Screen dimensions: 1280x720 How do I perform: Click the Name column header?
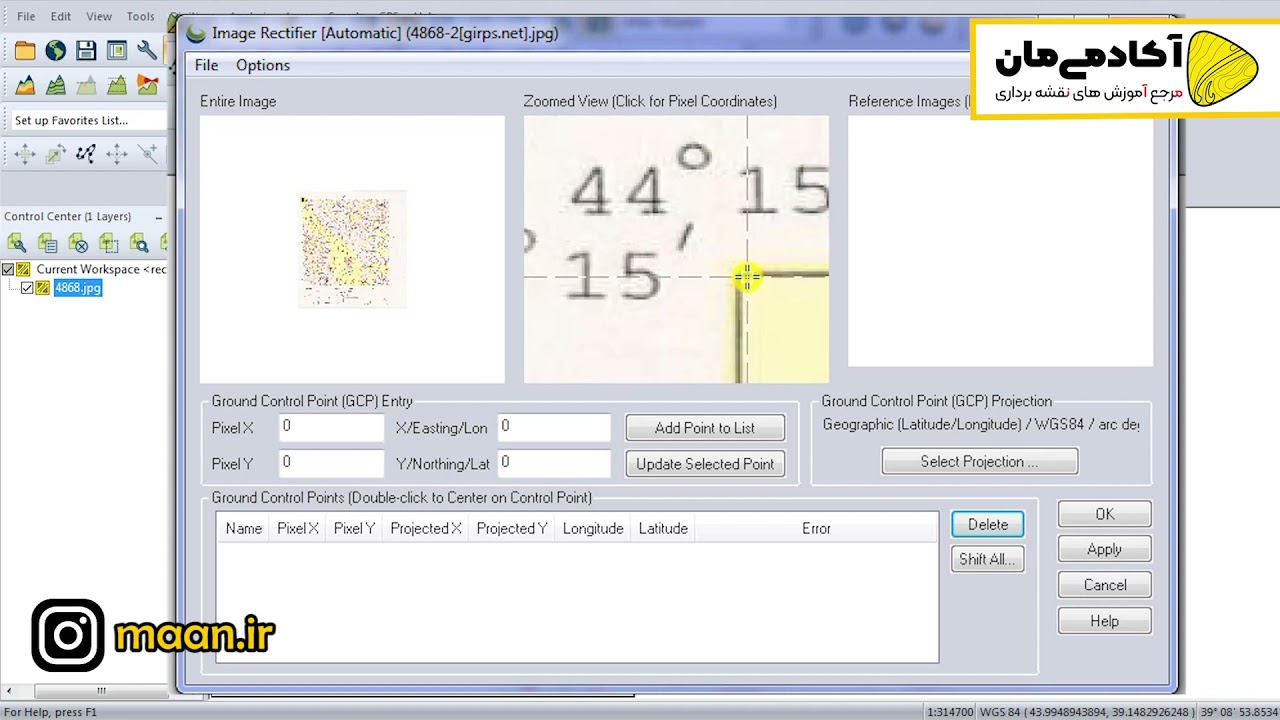coord(243,529)
